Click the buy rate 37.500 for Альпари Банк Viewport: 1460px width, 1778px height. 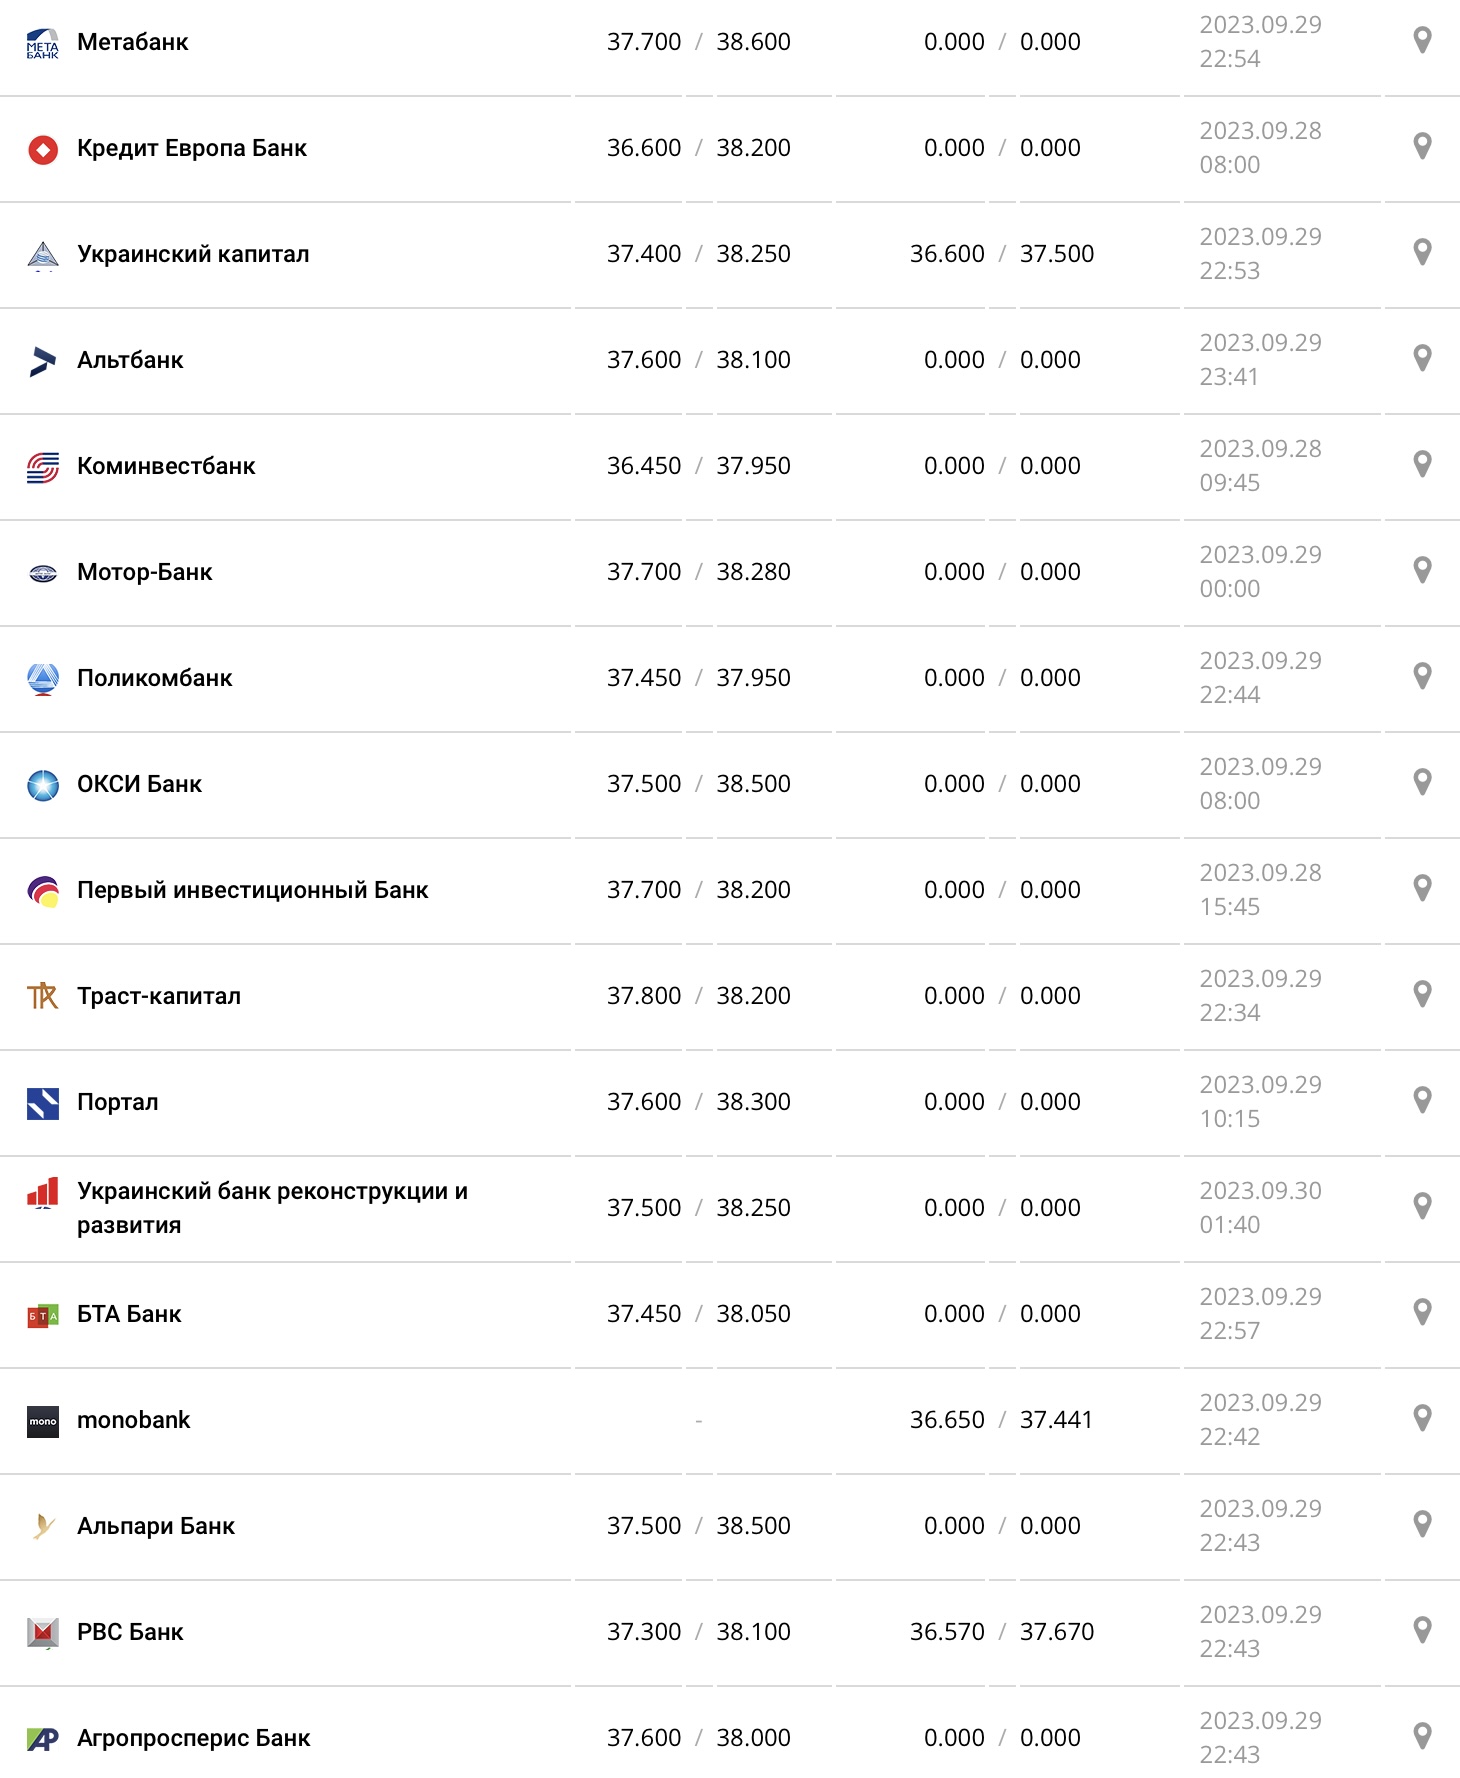[644, 1526]
